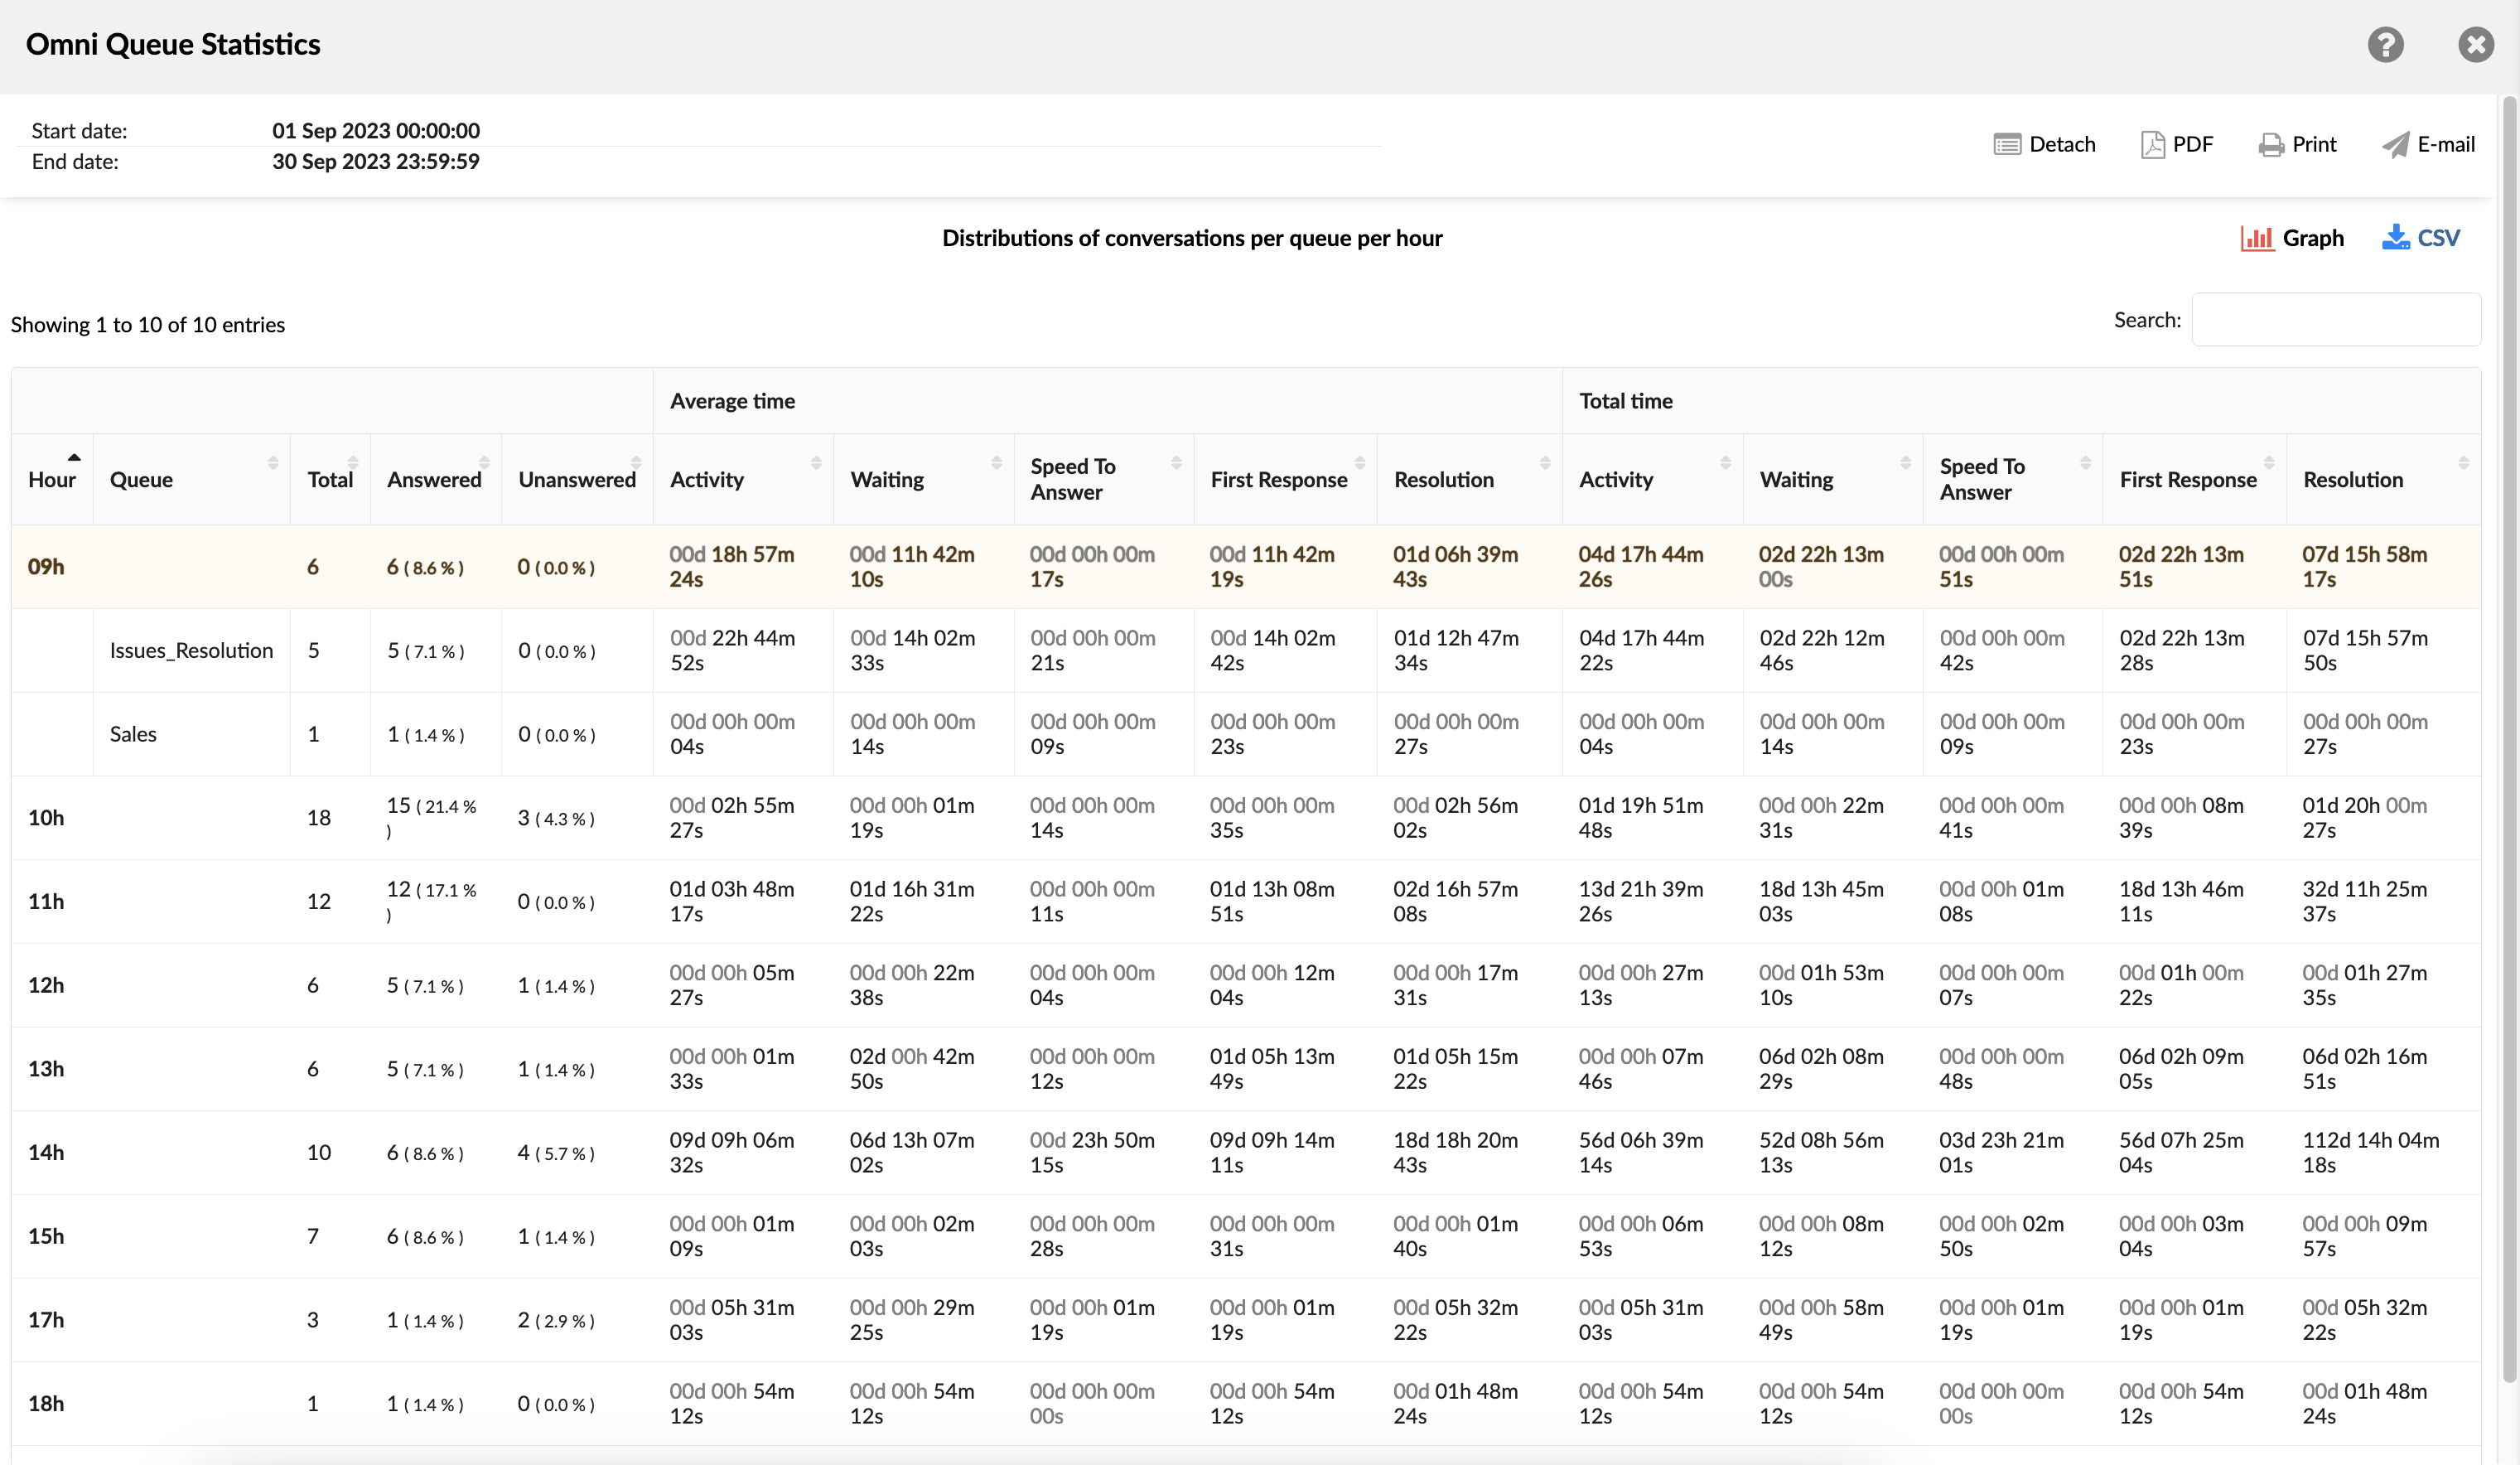Click the 15 (21.4 %) answered cell
The image size is (2520, 1465).
435,818
